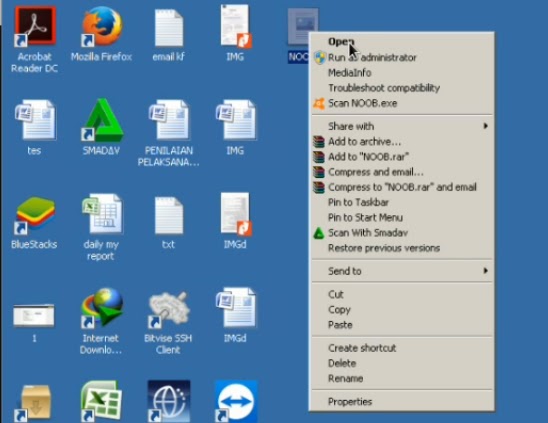Viewport: 548px width, 423px height.
Task: Select the TeamViewer shortcut icon
Action: (236, 401)
